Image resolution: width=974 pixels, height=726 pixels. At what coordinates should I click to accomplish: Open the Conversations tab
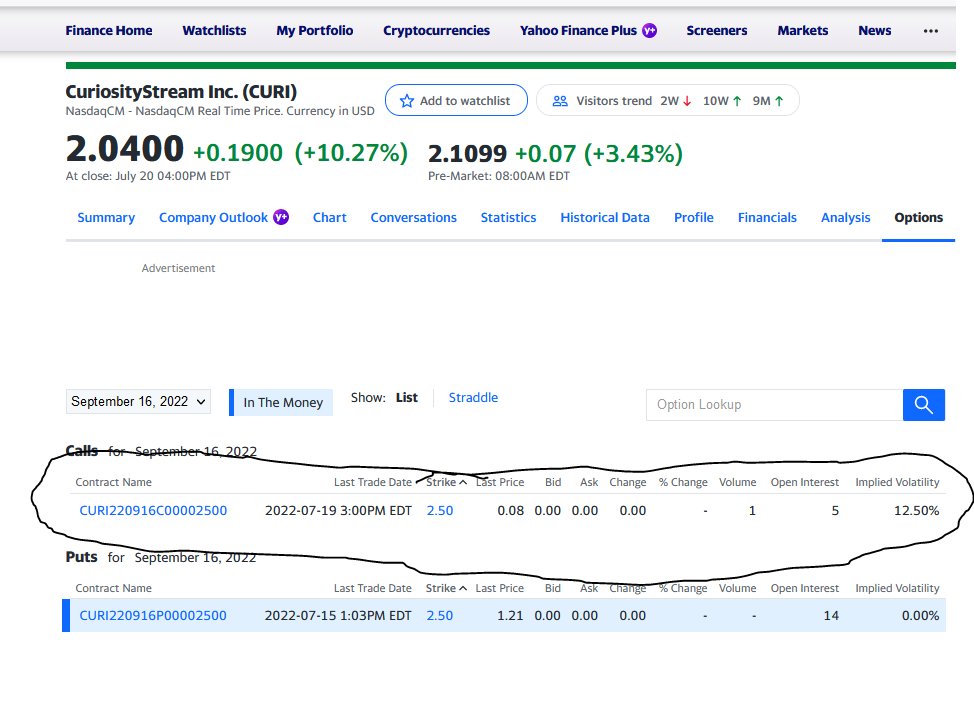[x=414, y=217]
